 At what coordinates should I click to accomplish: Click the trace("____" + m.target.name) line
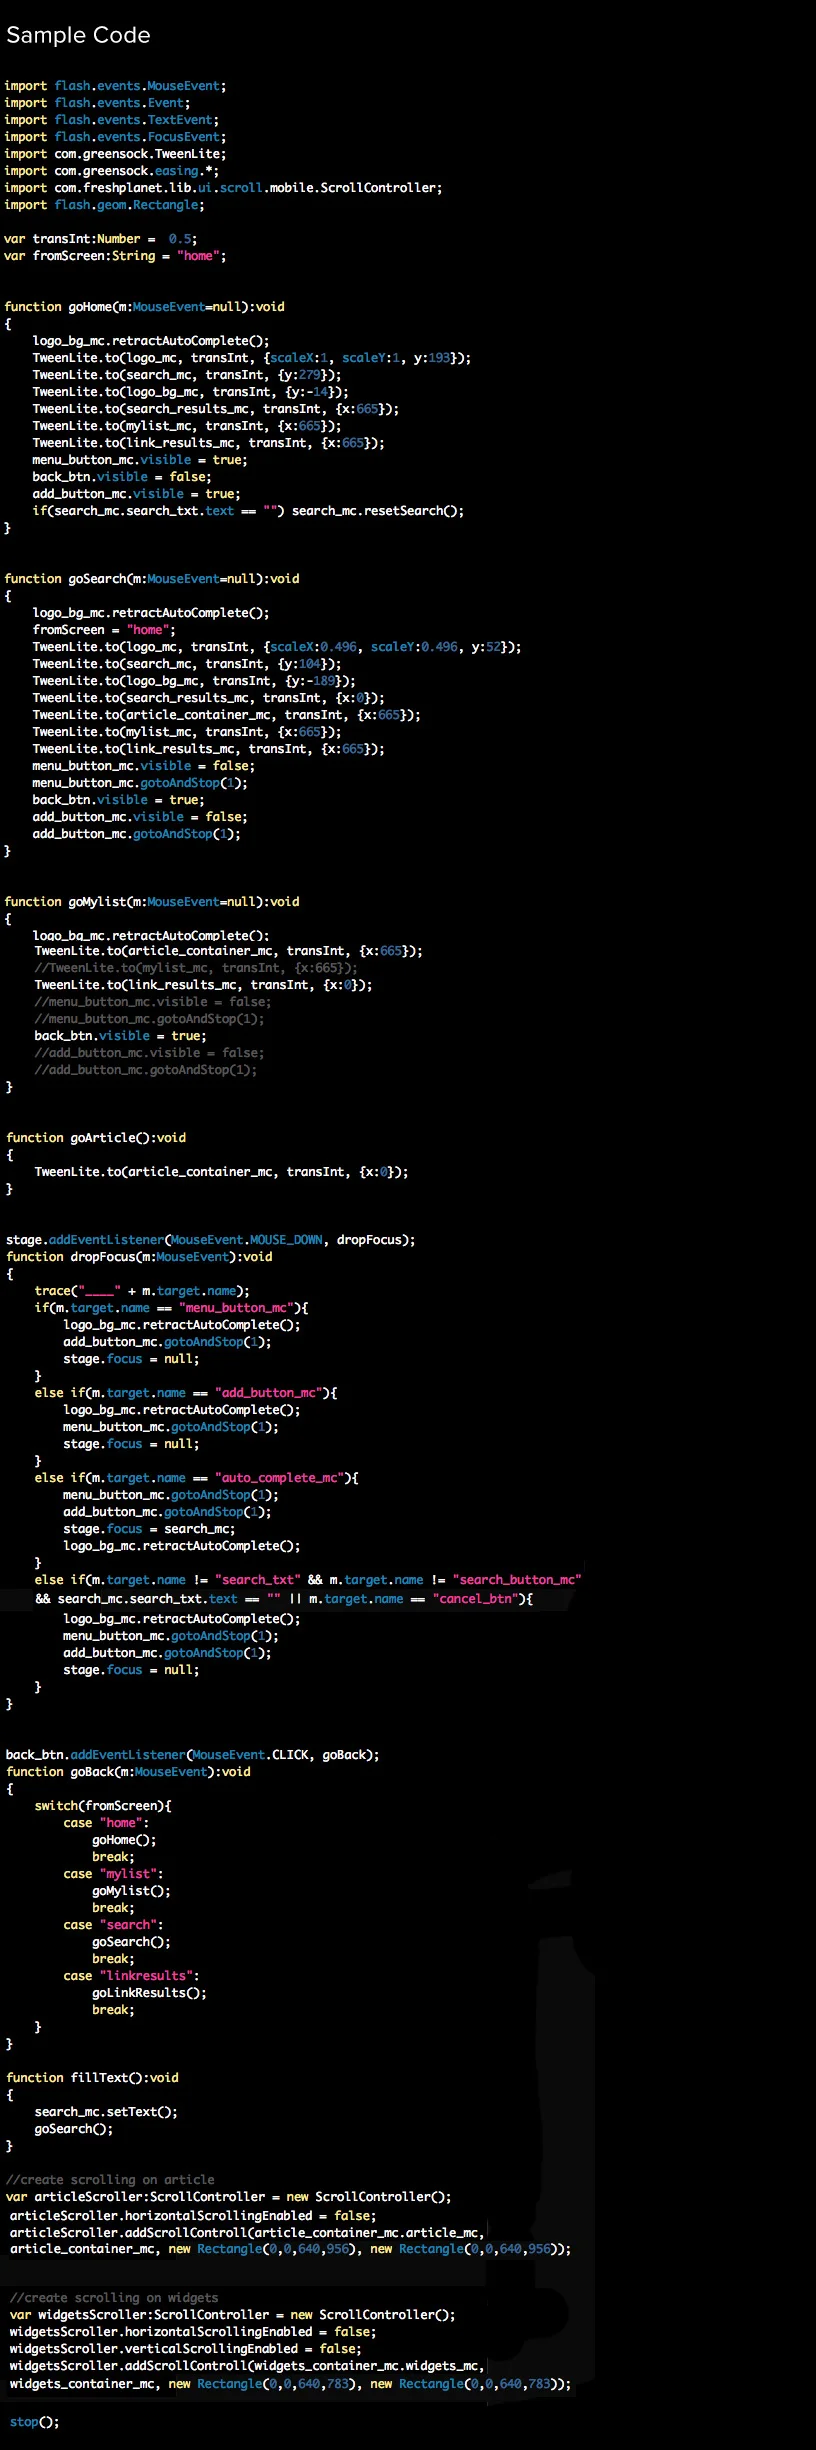(x=143, y=1291)
